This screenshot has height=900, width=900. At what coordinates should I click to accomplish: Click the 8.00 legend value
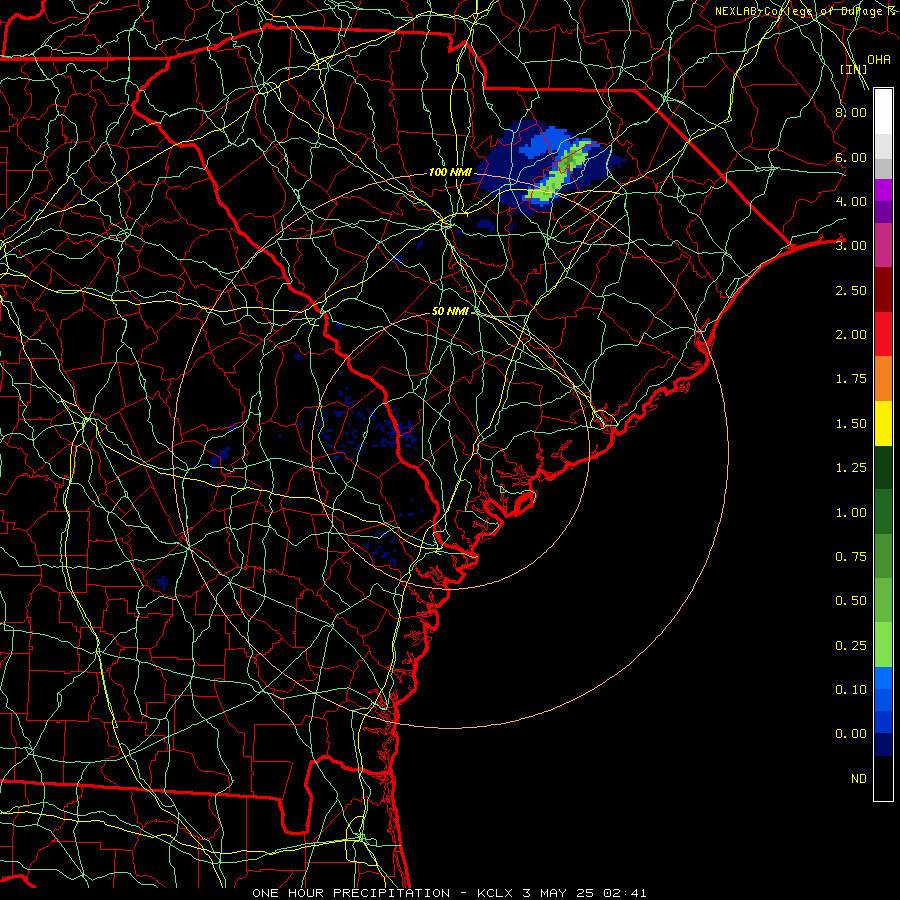[x=851, y=112]
